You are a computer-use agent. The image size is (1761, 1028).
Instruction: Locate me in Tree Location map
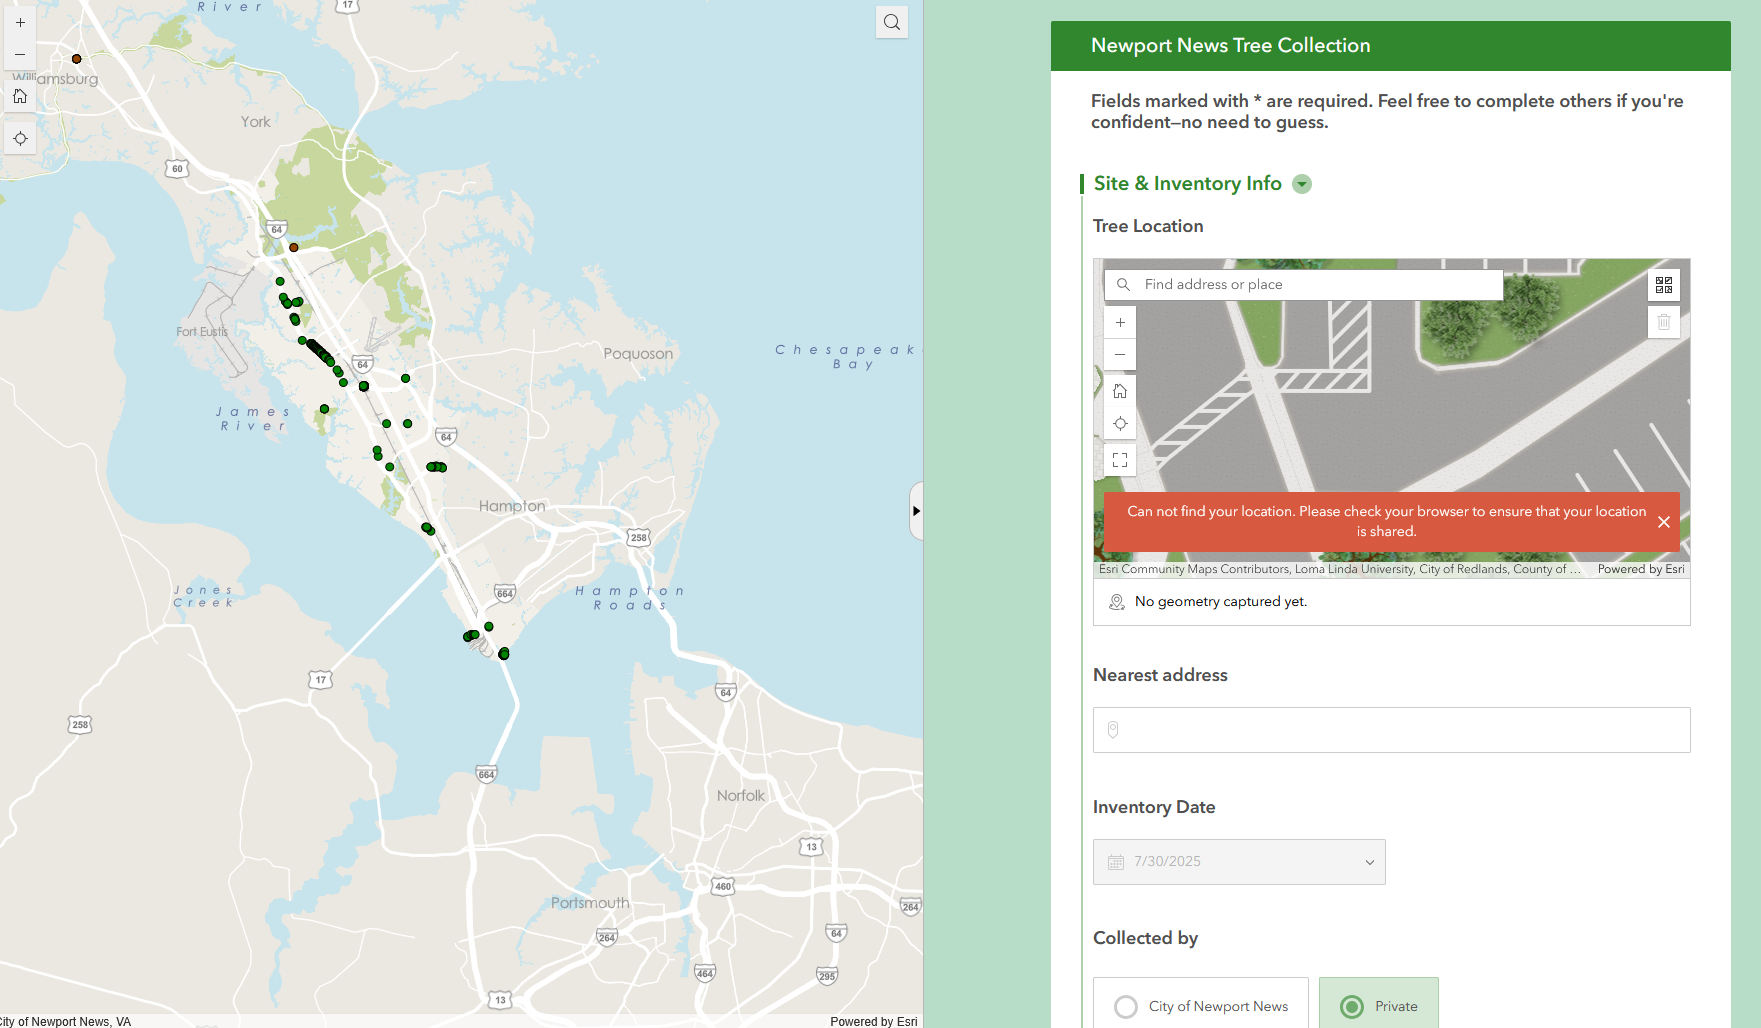1120,424
